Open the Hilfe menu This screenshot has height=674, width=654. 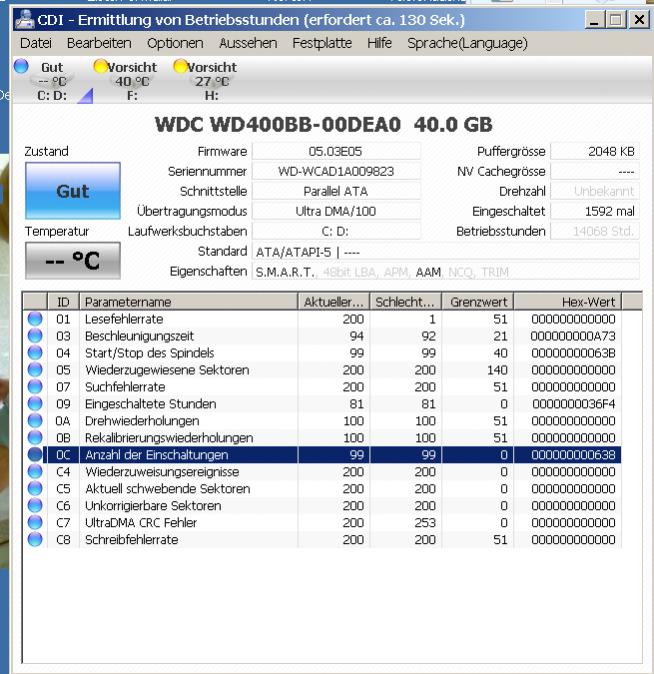click(379, 43)
